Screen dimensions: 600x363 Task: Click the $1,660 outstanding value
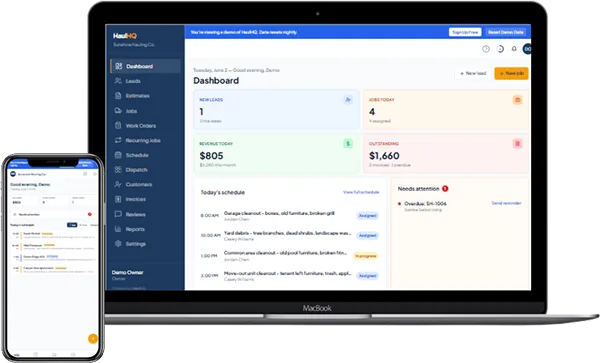[x=384, y=156]
